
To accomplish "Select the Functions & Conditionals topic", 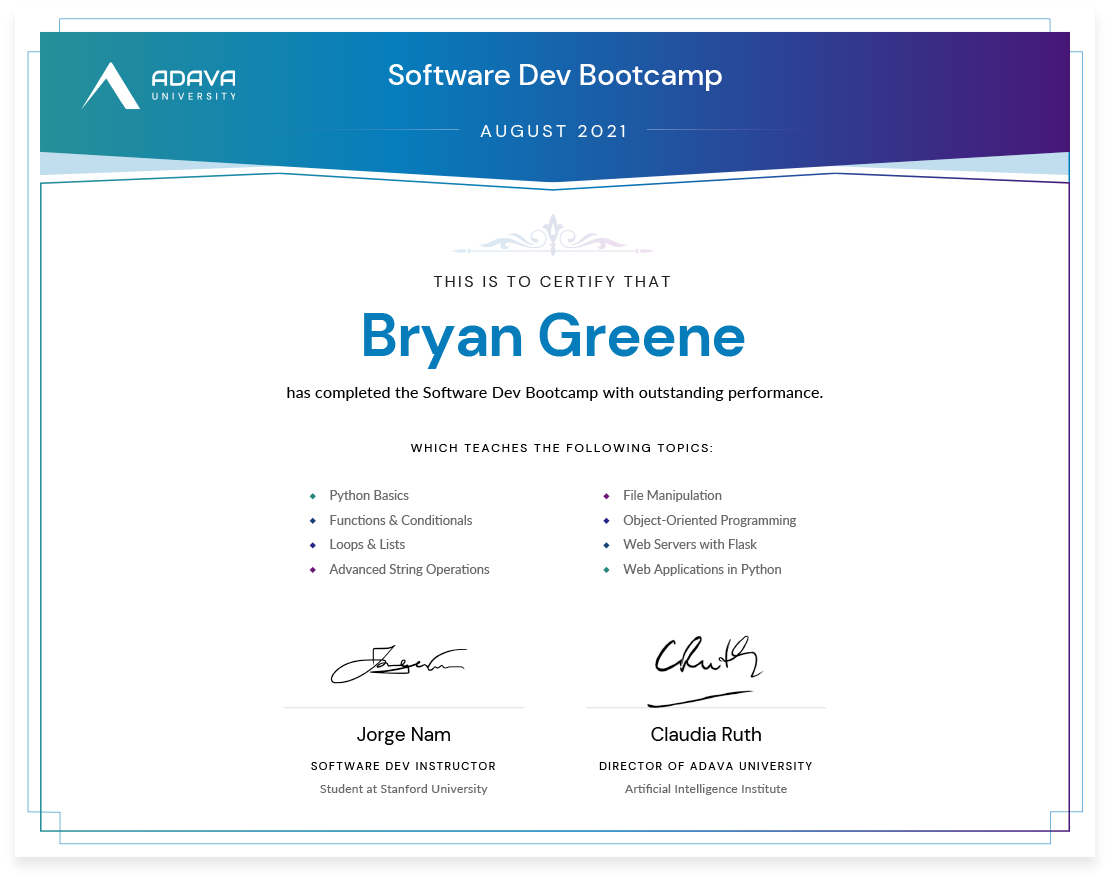I will tap(400, 520).
